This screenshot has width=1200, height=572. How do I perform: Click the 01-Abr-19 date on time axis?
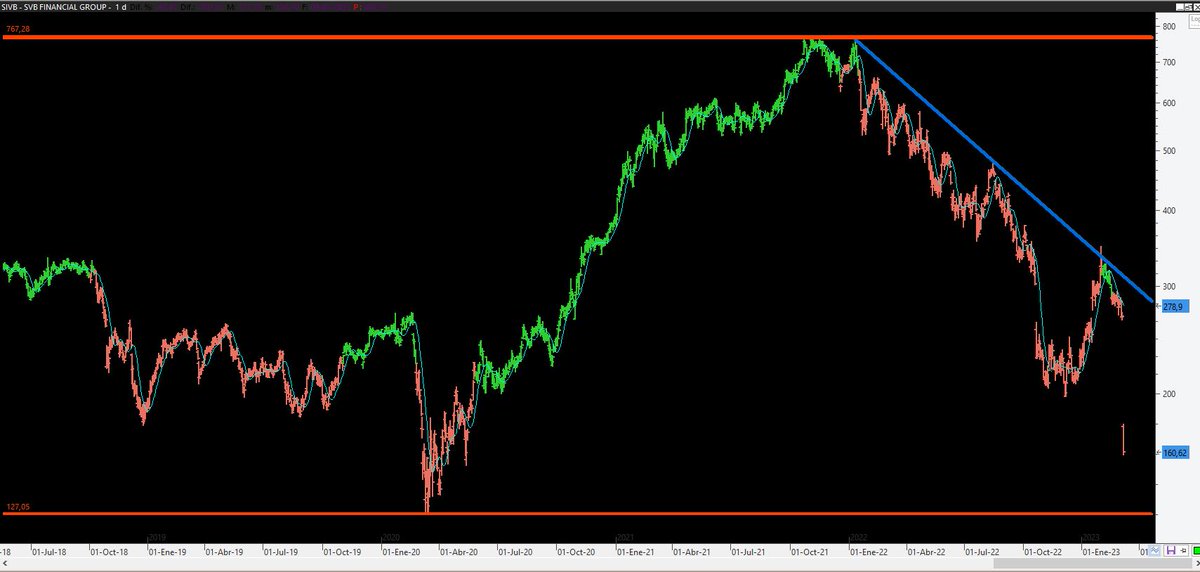pyautogui.click(x=226, y=550)
